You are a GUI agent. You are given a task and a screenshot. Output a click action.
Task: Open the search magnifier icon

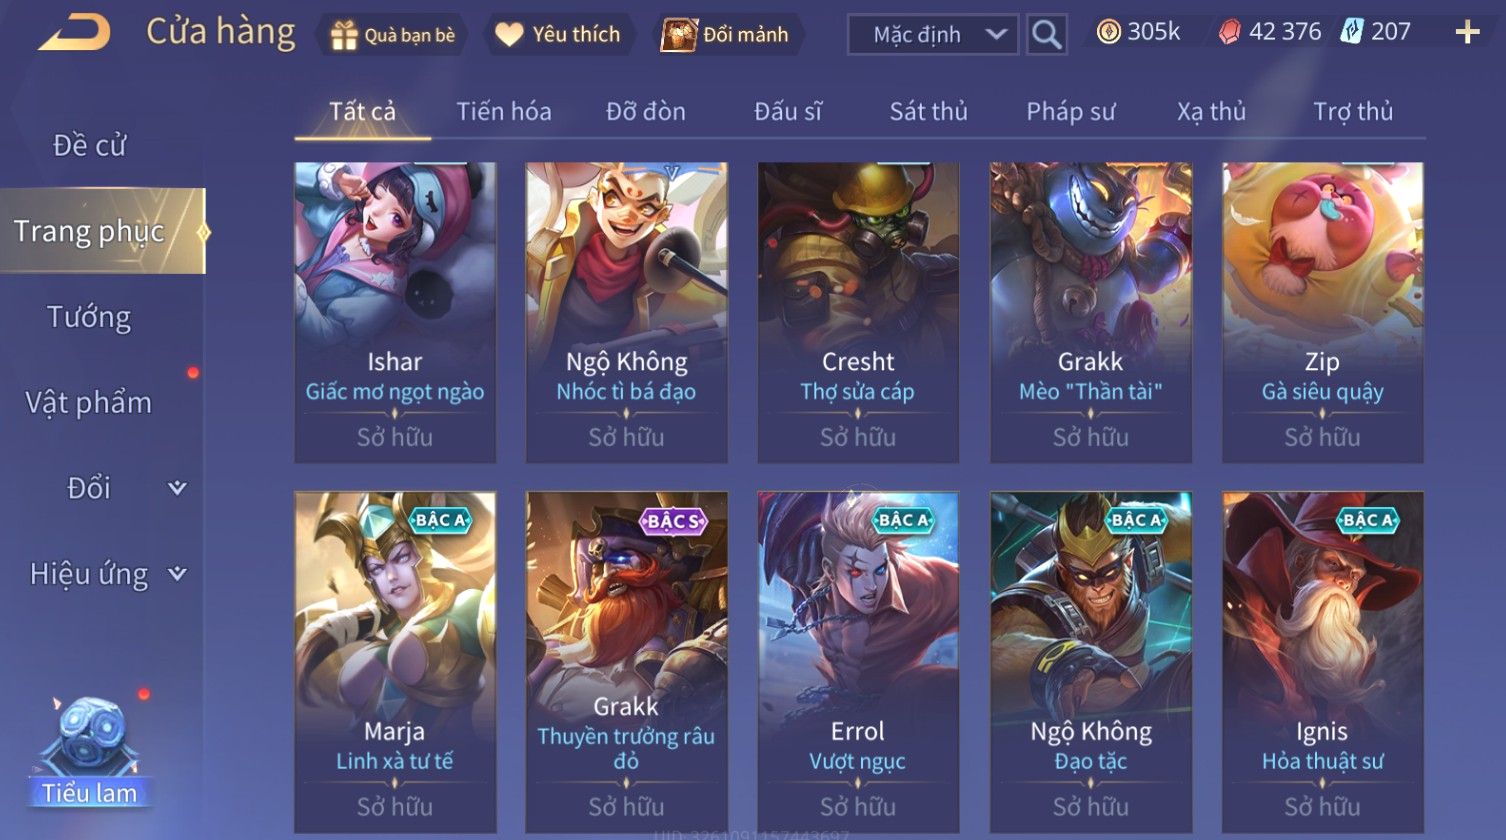pyautogui.click(x=1046, y=35)
